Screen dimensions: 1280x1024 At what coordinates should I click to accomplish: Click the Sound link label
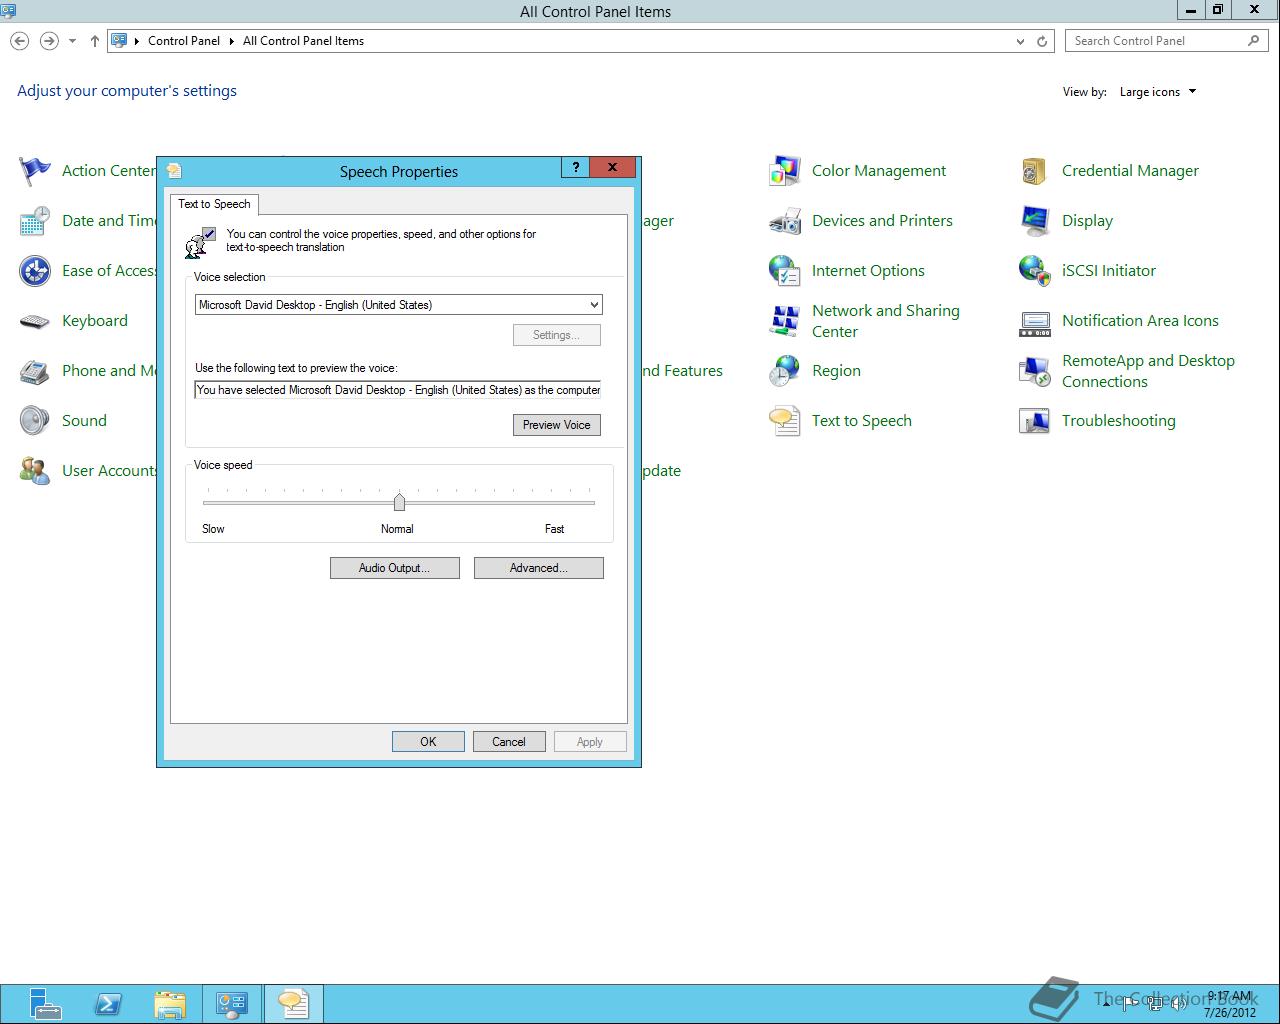point(84,421)
